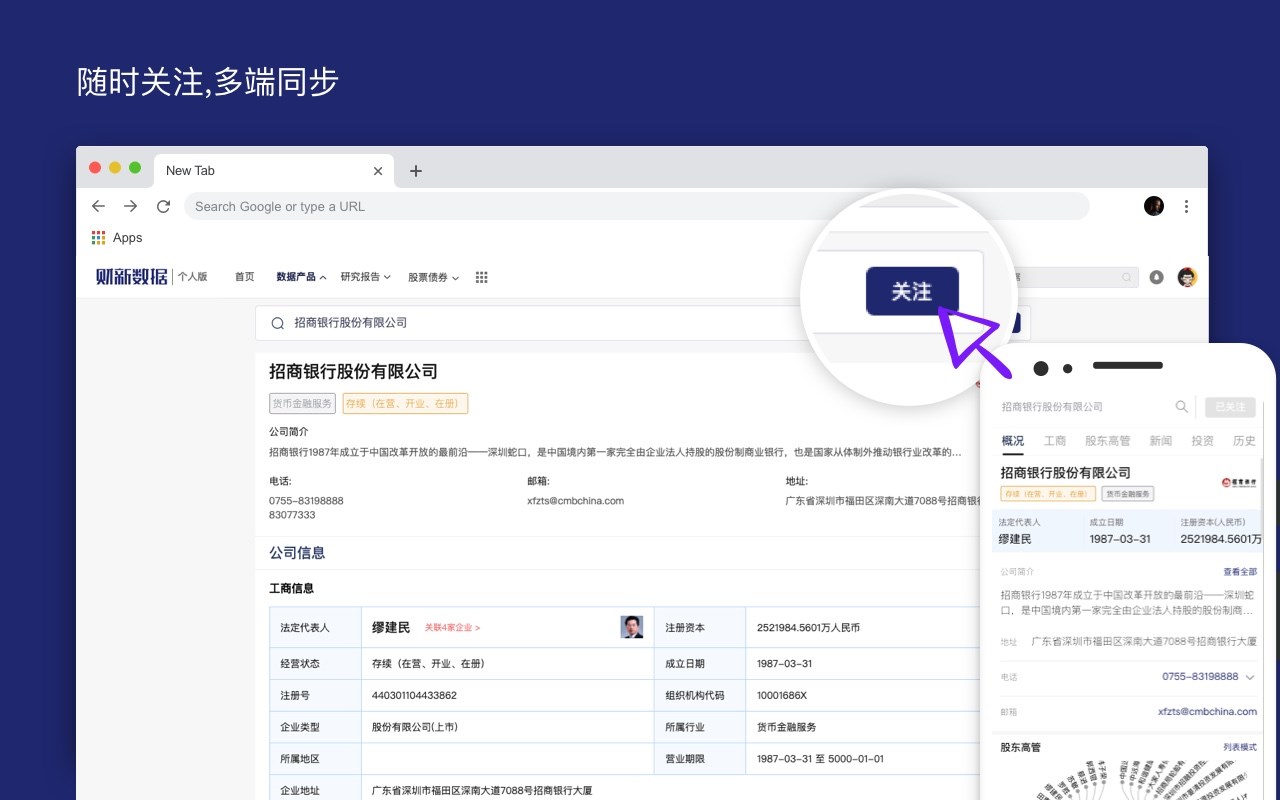
Task: Click the search icon in the top-right site search field
Action: [x=1127, y=277]
